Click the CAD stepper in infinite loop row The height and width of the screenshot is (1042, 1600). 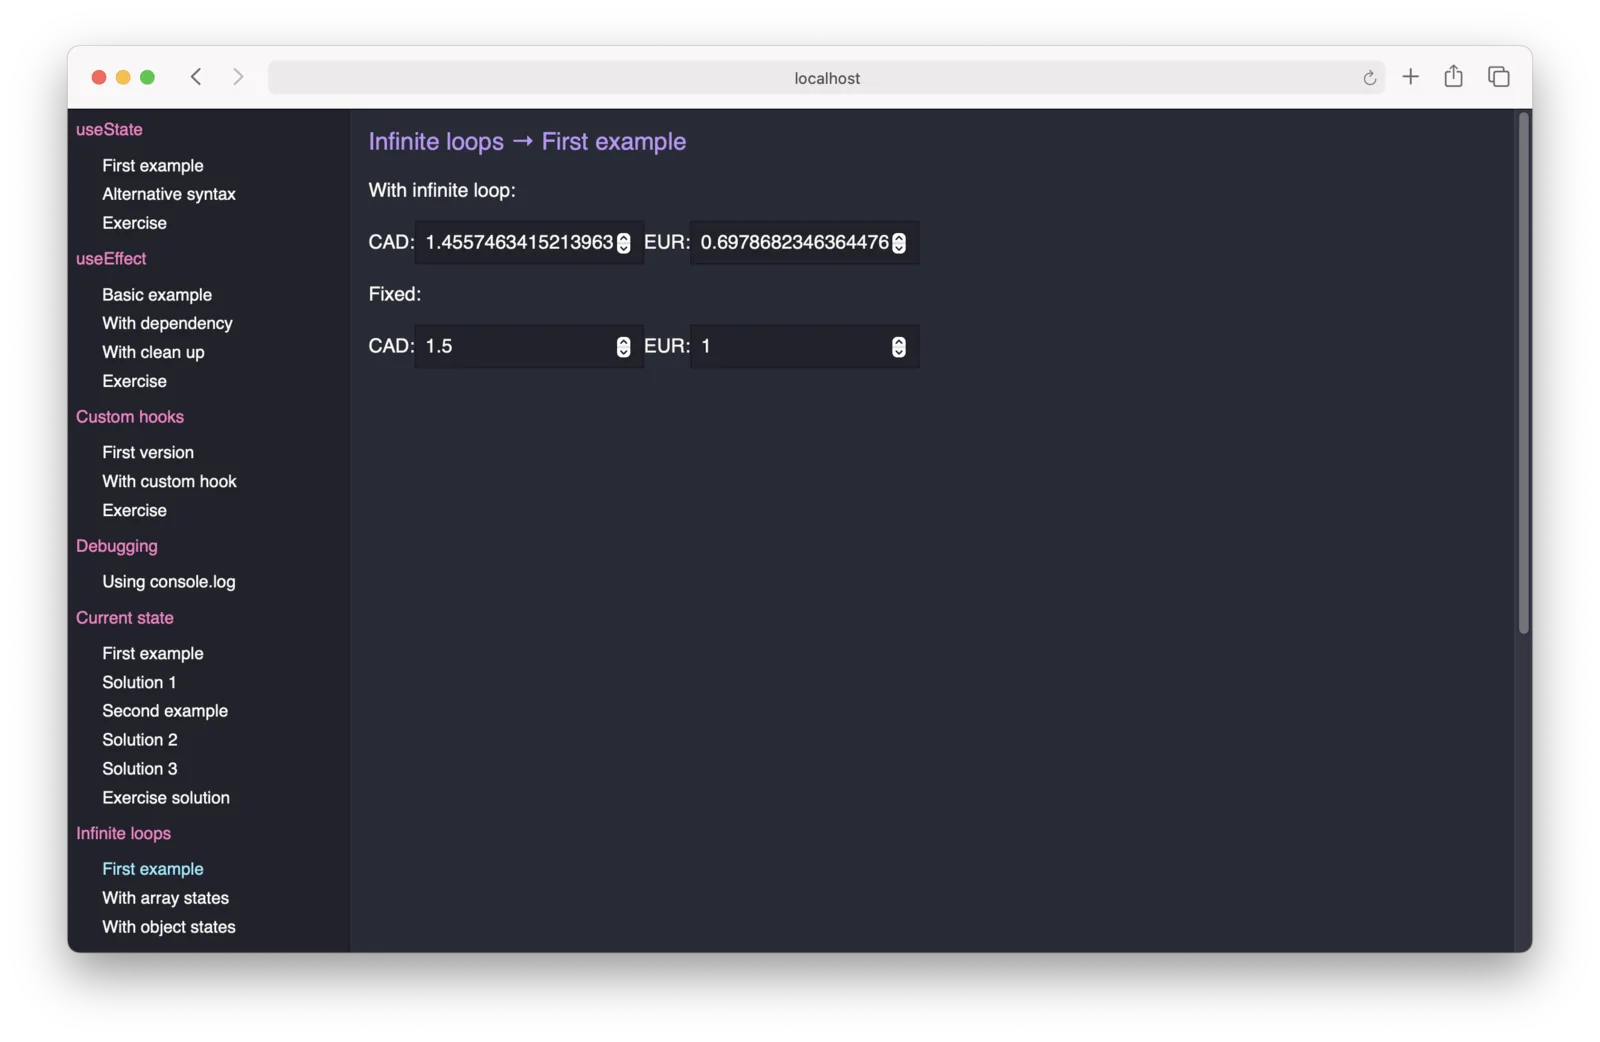click(x=623, y=243)
